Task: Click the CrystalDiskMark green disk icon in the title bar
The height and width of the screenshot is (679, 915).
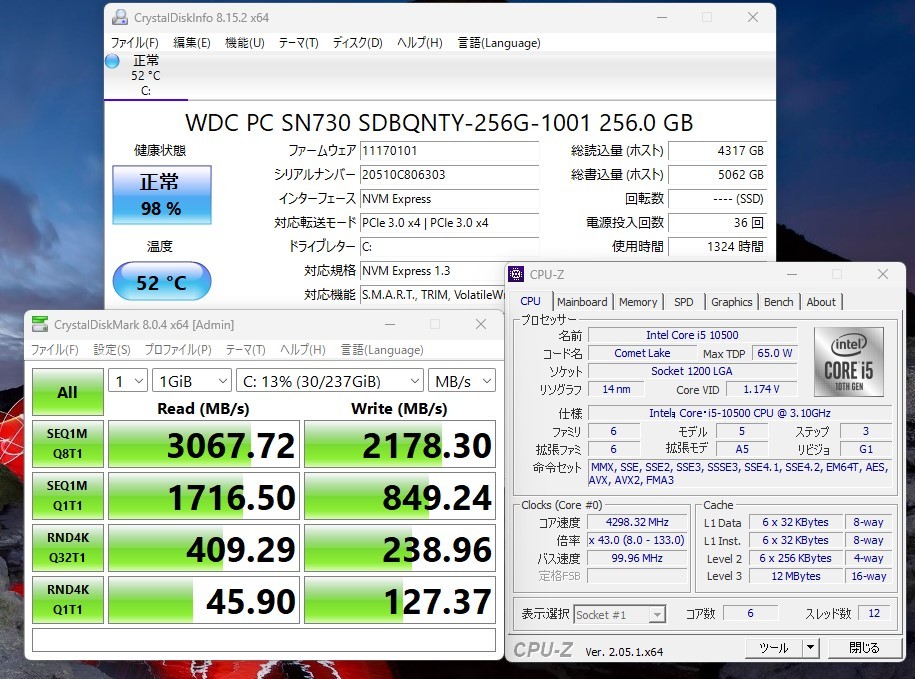Action: click(39, 324)
